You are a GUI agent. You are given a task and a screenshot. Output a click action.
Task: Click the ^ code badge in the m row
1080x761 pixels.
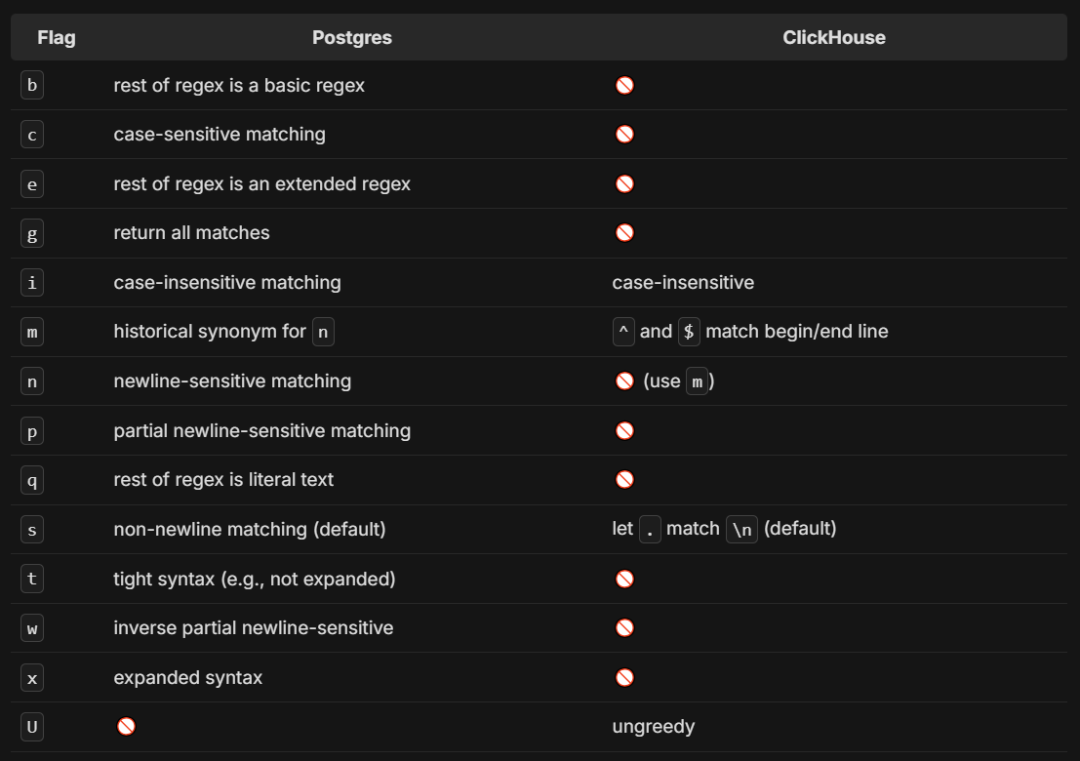click(x=623, y=332)
